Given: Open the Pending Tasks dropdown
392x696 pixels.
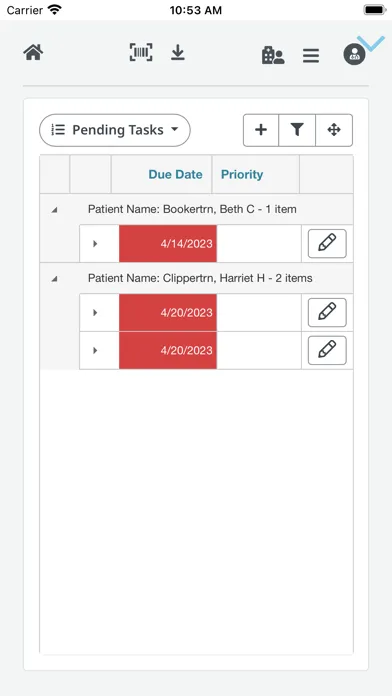Looking at the screenshot, I should coord(115,130).
